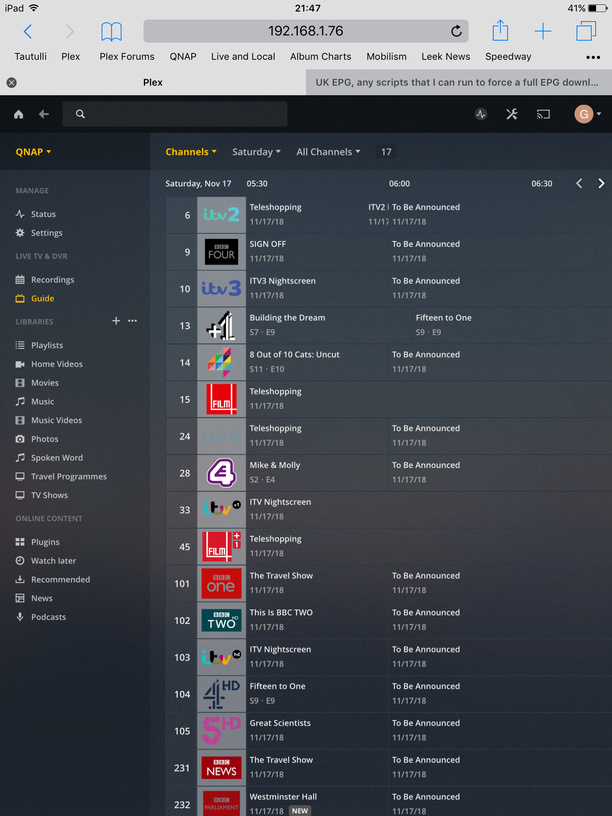The image size is (612, 816).
Task: Switch to UK EPG forum tab
Action: pyautogui.click(x=458, y=82)
